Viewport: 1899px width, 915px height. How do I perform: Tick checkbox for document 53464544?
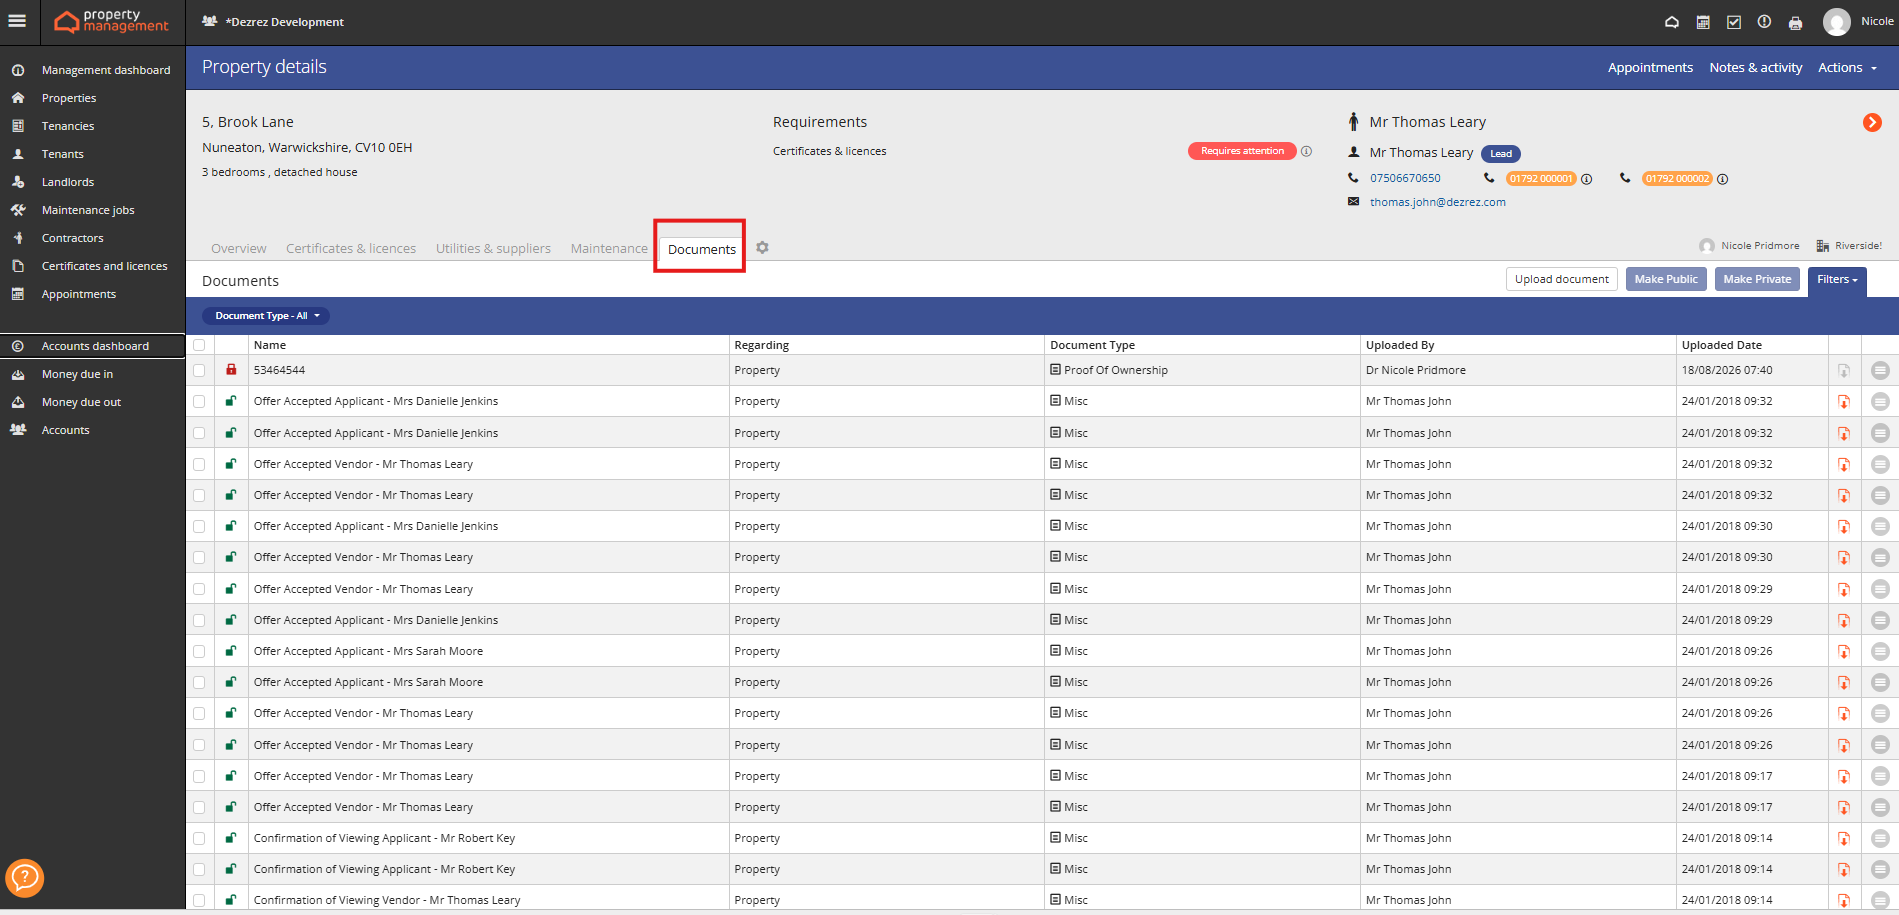coord(199,370)
